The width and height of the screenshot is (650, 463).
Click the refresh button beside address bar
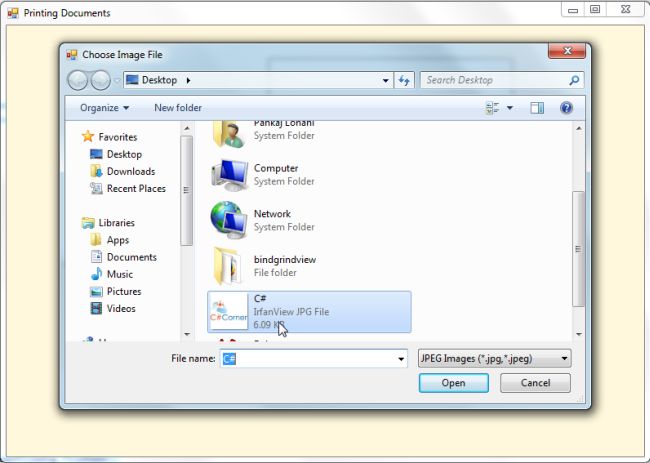click(x=404, y=80)
